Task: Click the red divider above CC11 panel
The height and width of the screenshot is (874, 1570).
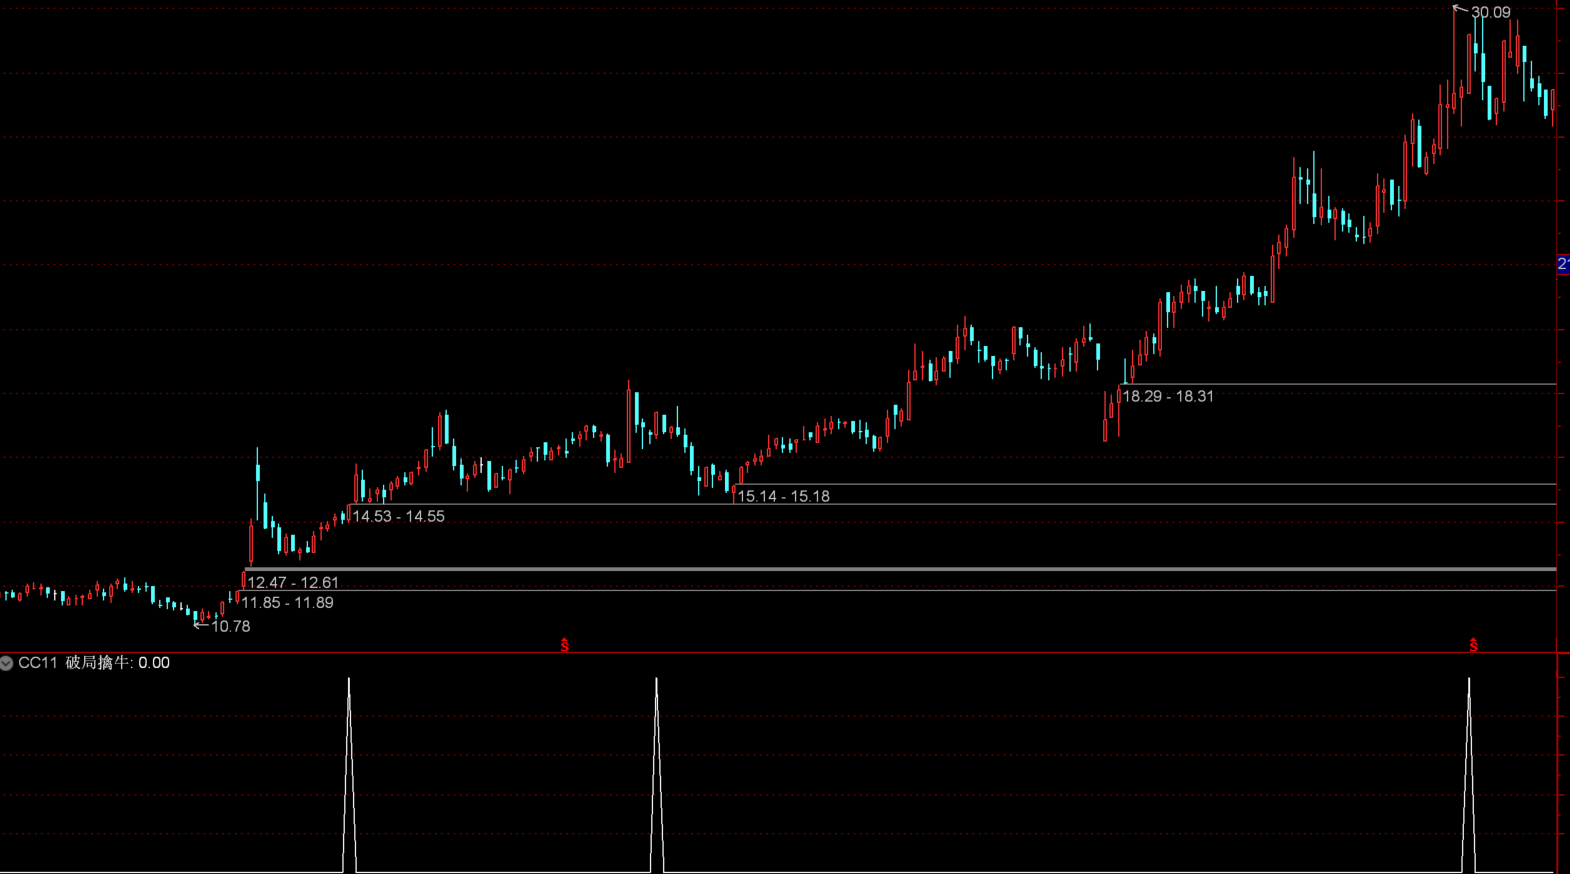Action: coord(780,653)
